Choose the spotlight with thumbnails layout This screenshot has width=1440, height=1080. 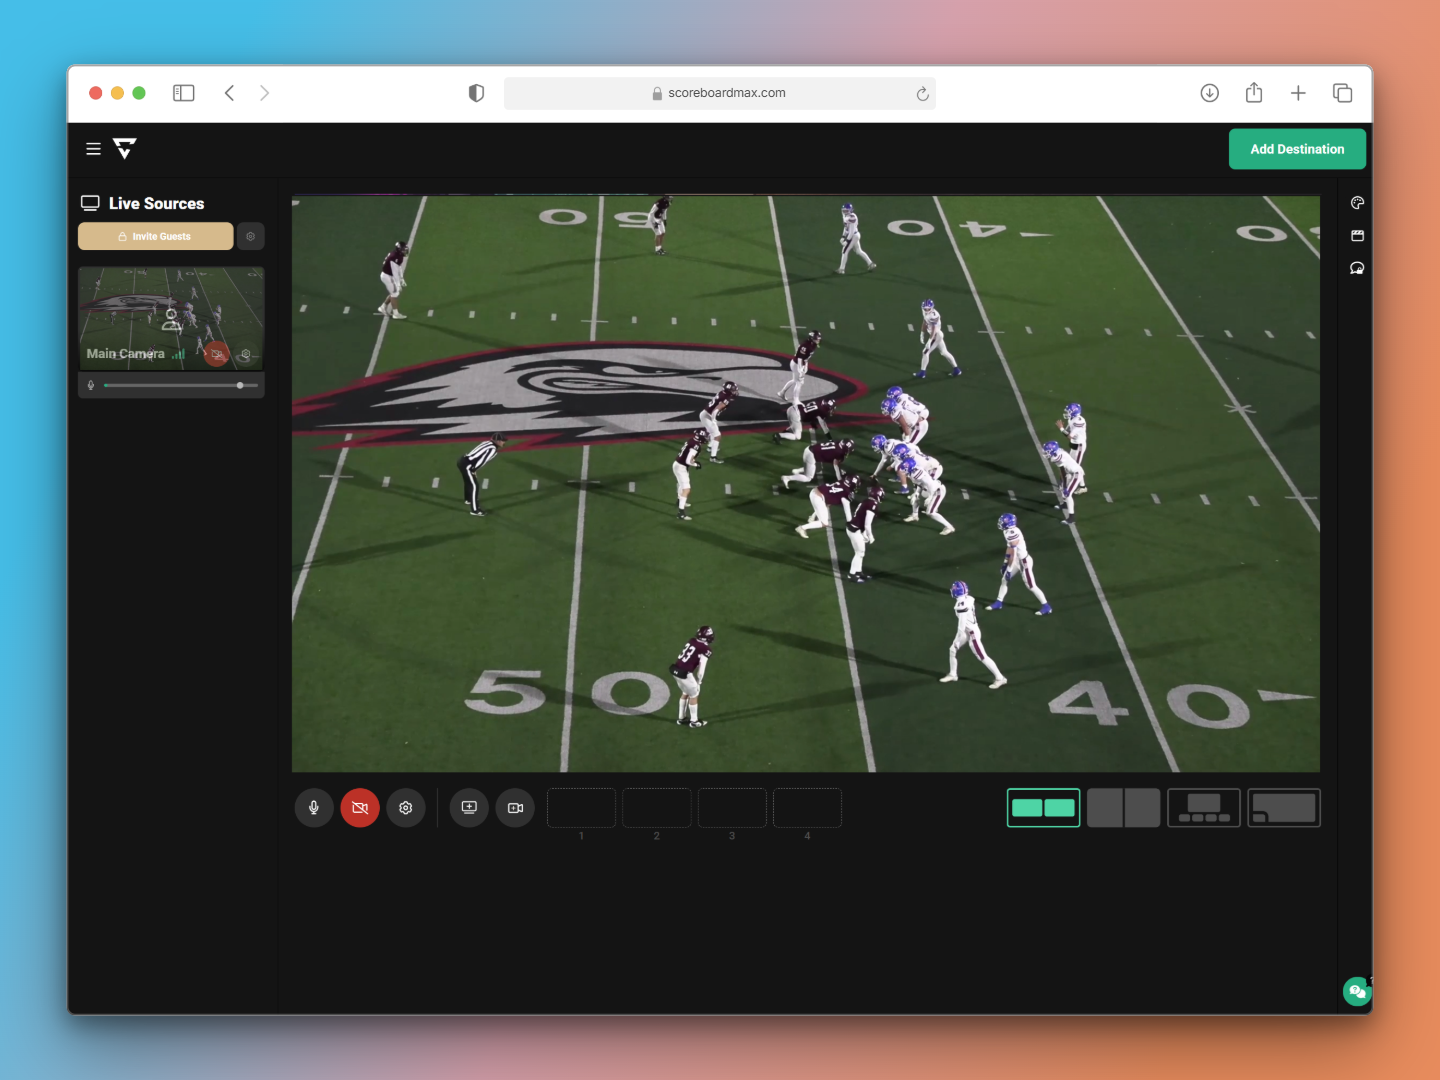(x=1204, y=808)
